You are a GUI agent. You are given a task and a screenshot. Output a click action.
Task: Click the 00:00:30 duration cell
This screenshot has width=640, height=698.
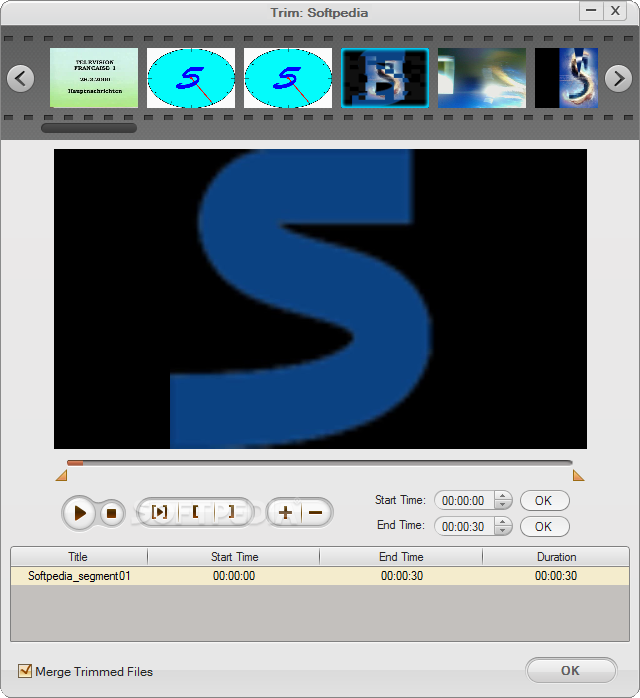point(556,576)
